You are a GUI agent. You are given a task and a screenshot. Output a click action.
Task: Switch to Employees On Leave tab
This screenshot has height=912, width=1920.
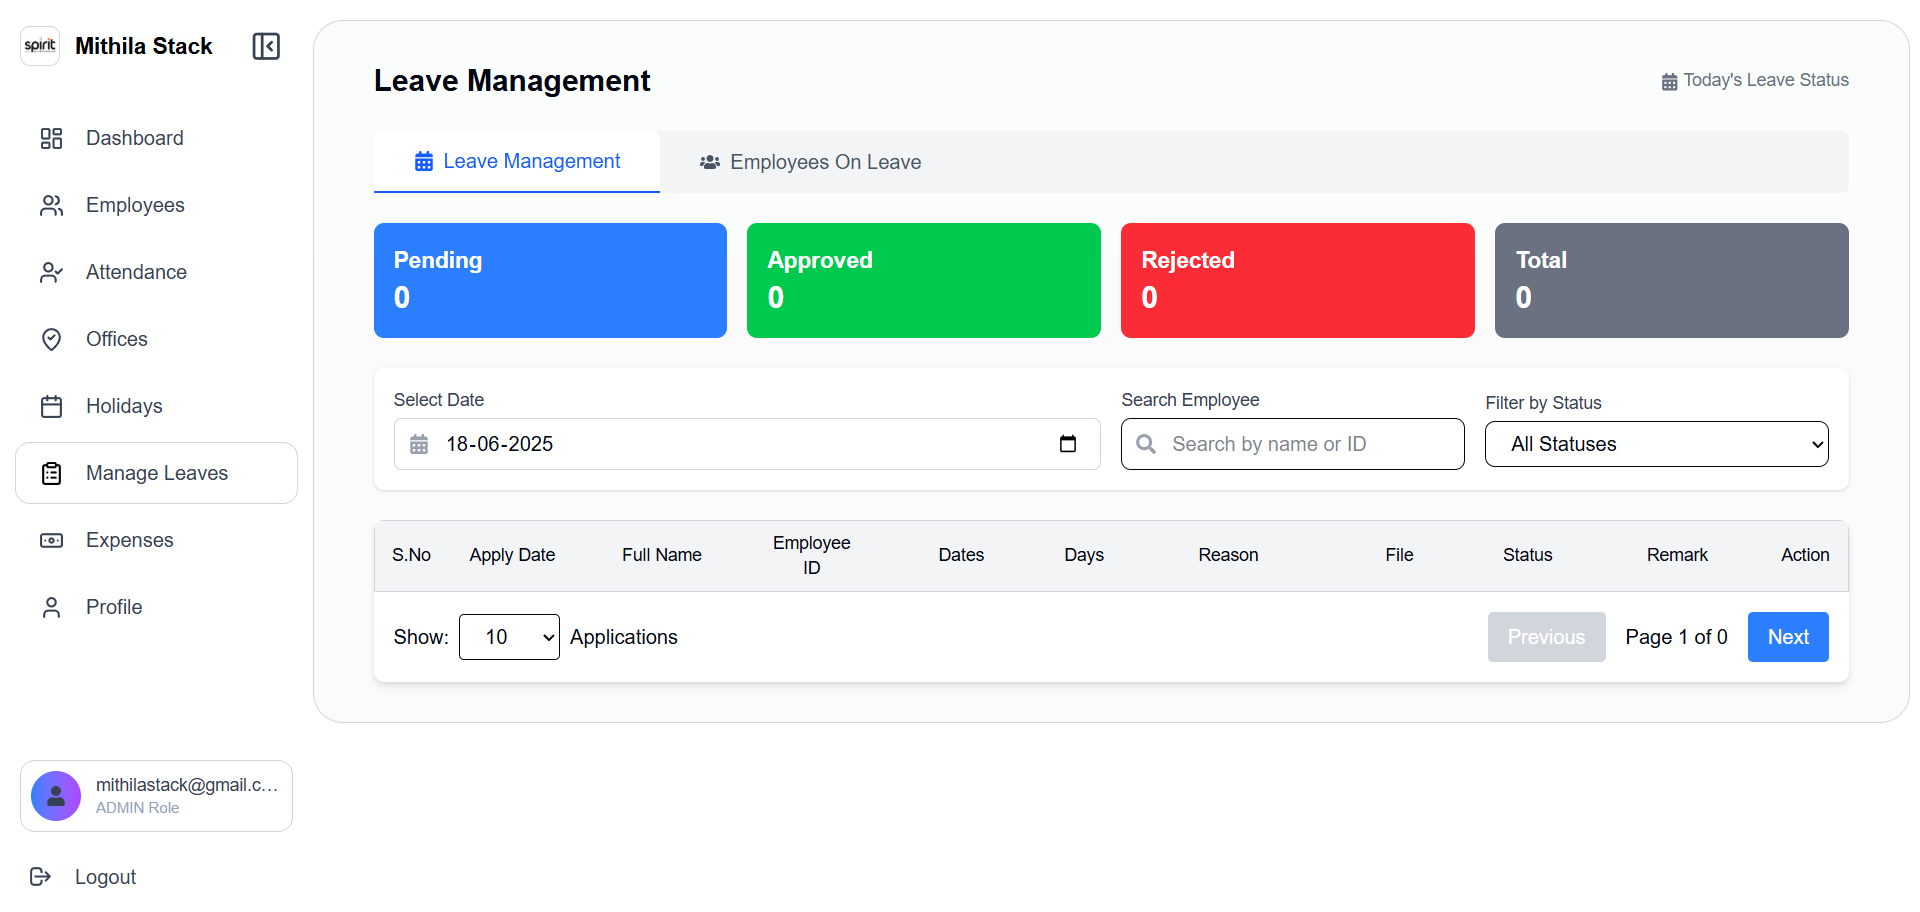click(x=810, y=162)
